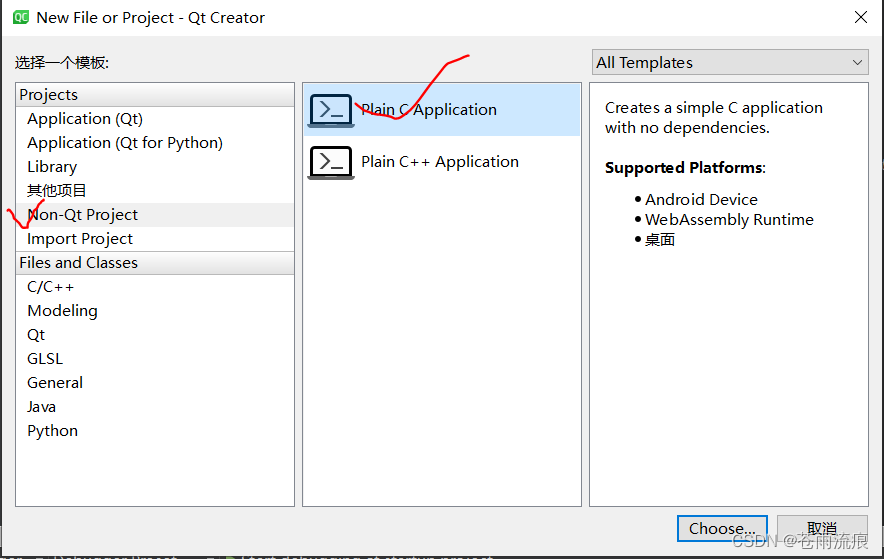The width and height of the screenshot is (884, 559).
Task: Click the Files and Classes section header
Action: [x=155, y=263]
